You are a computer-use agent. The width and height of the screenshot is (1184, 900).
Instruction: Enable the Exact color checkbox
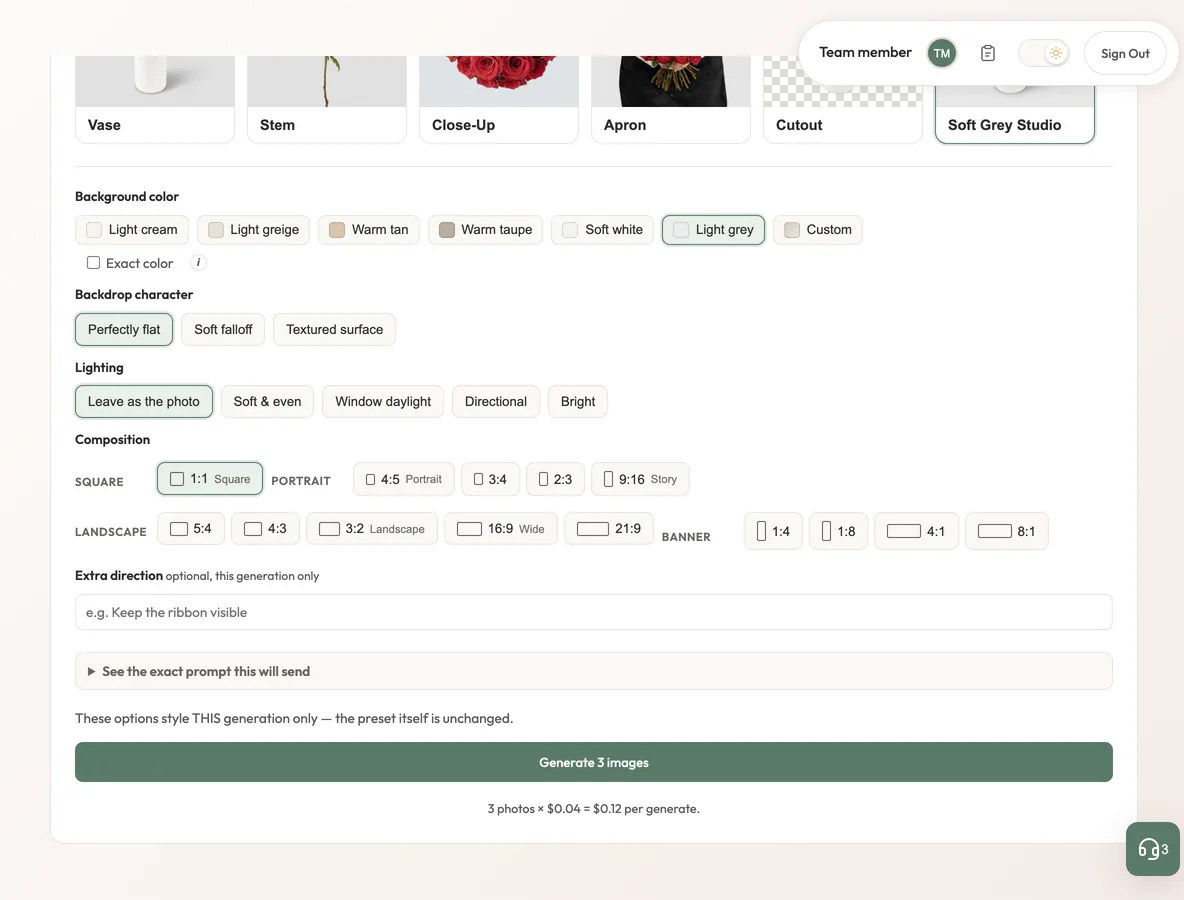click(94, 263)
